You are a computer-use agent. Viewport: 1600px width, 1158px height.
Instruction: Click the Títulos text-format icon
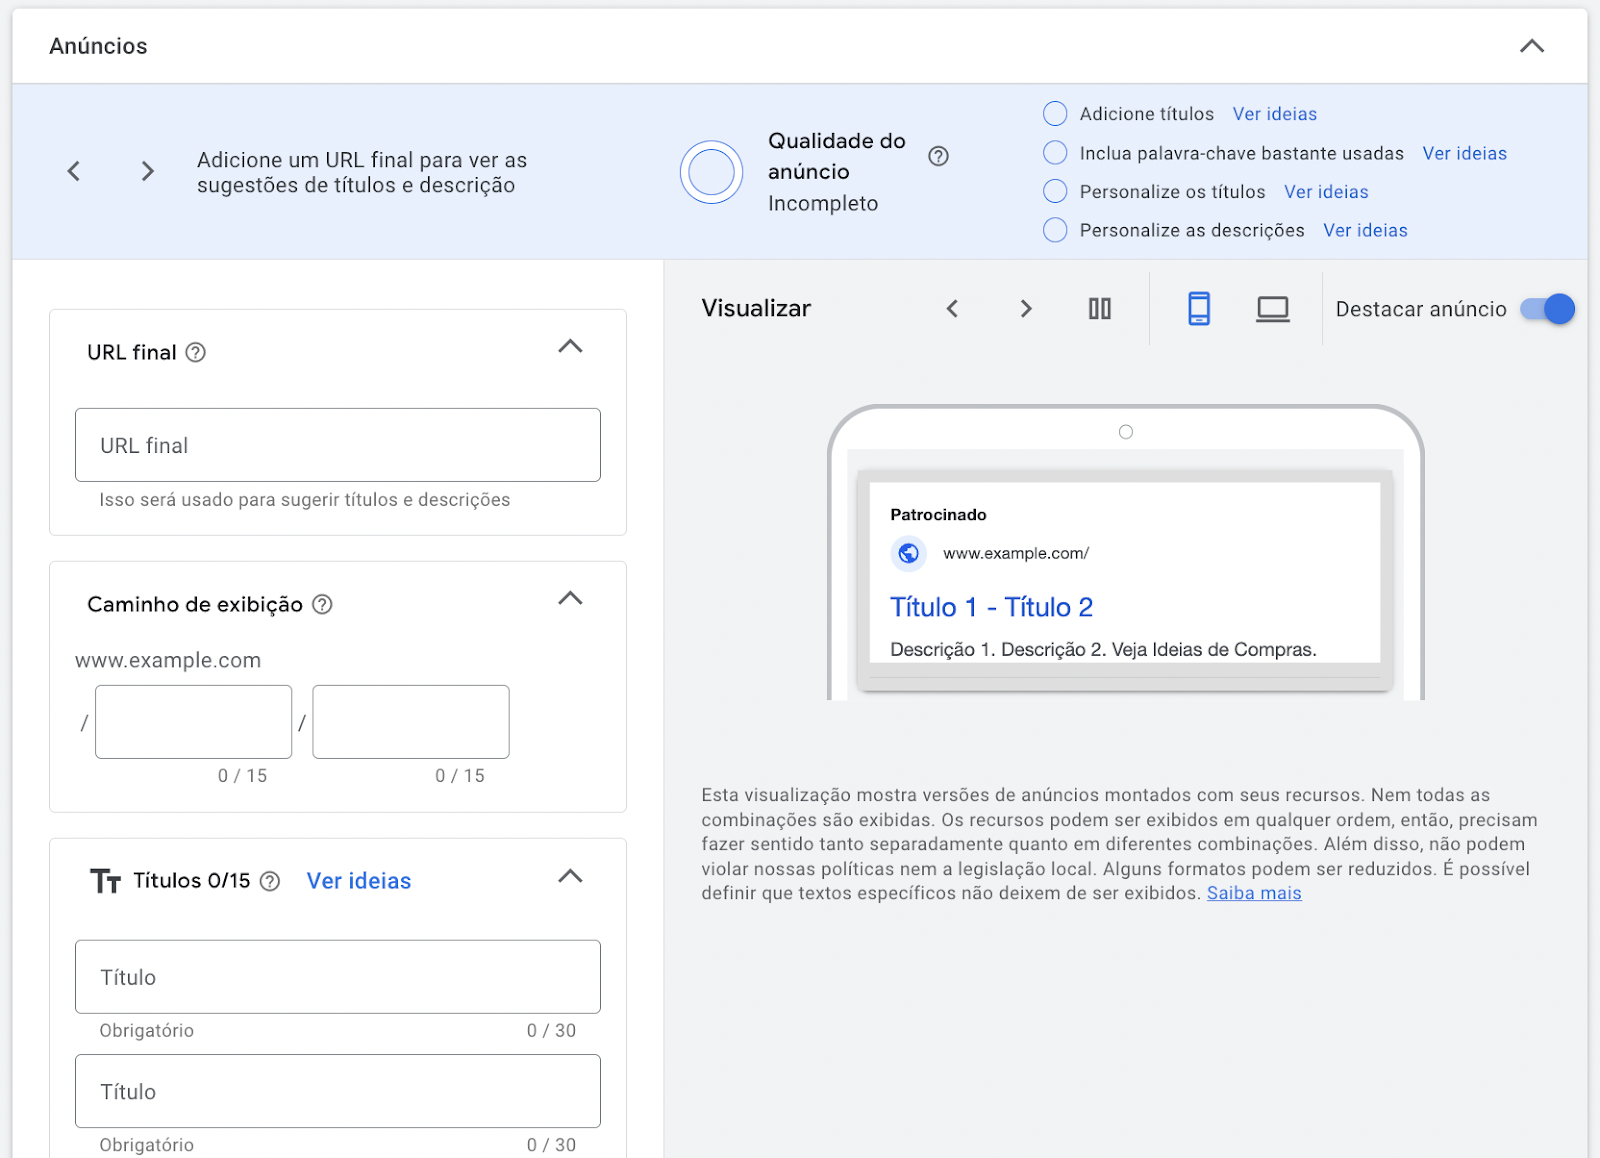click(105, 881)
